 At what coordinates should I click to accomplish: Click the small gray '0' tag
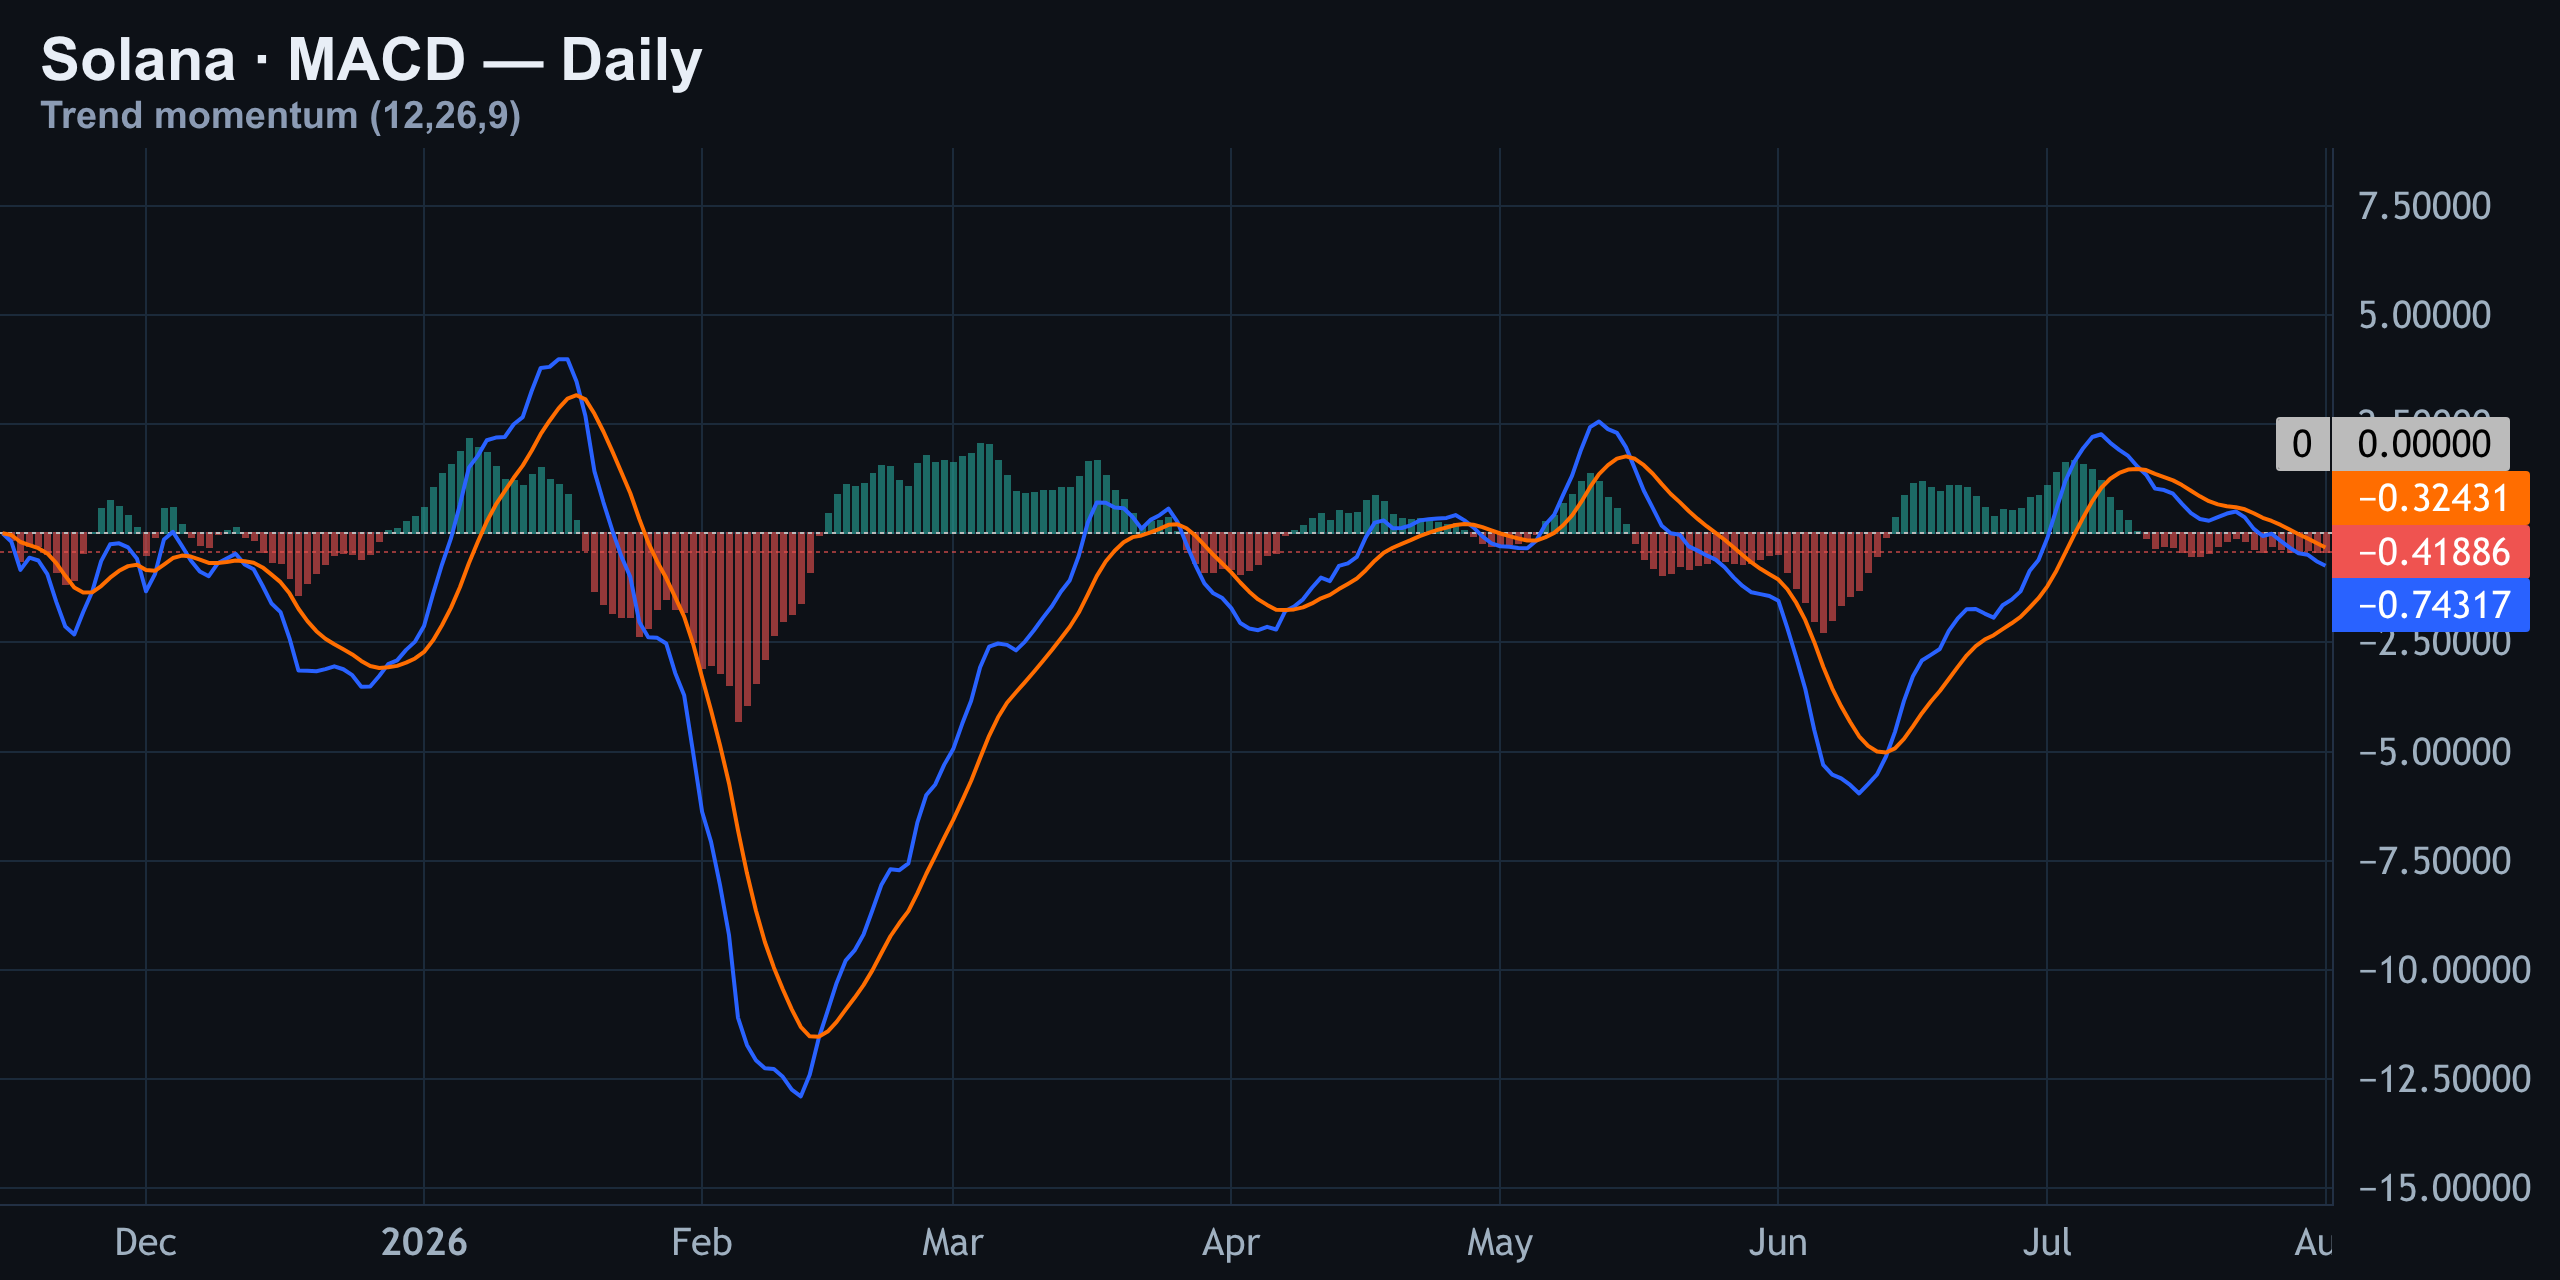2302,444
